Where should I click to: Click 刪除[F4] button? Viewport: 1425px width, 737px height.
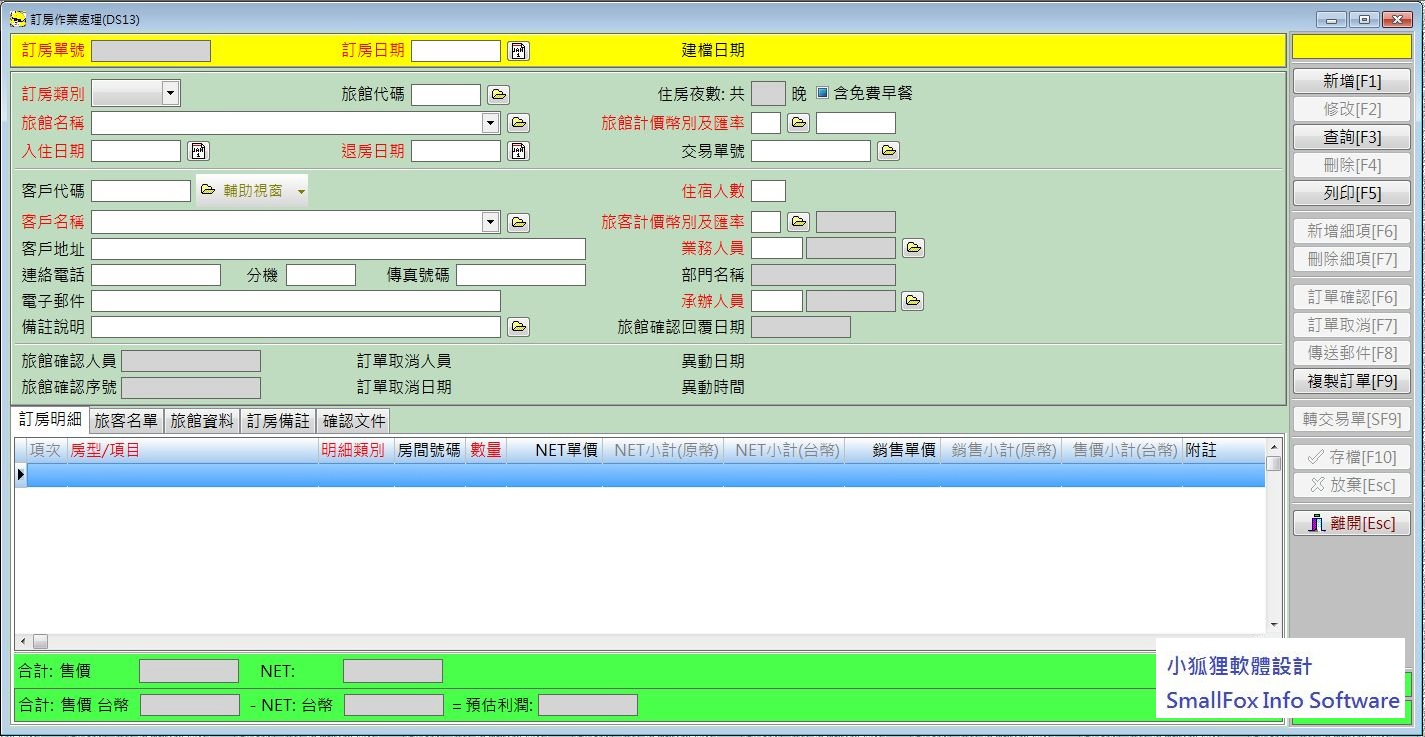point(1352,165)
